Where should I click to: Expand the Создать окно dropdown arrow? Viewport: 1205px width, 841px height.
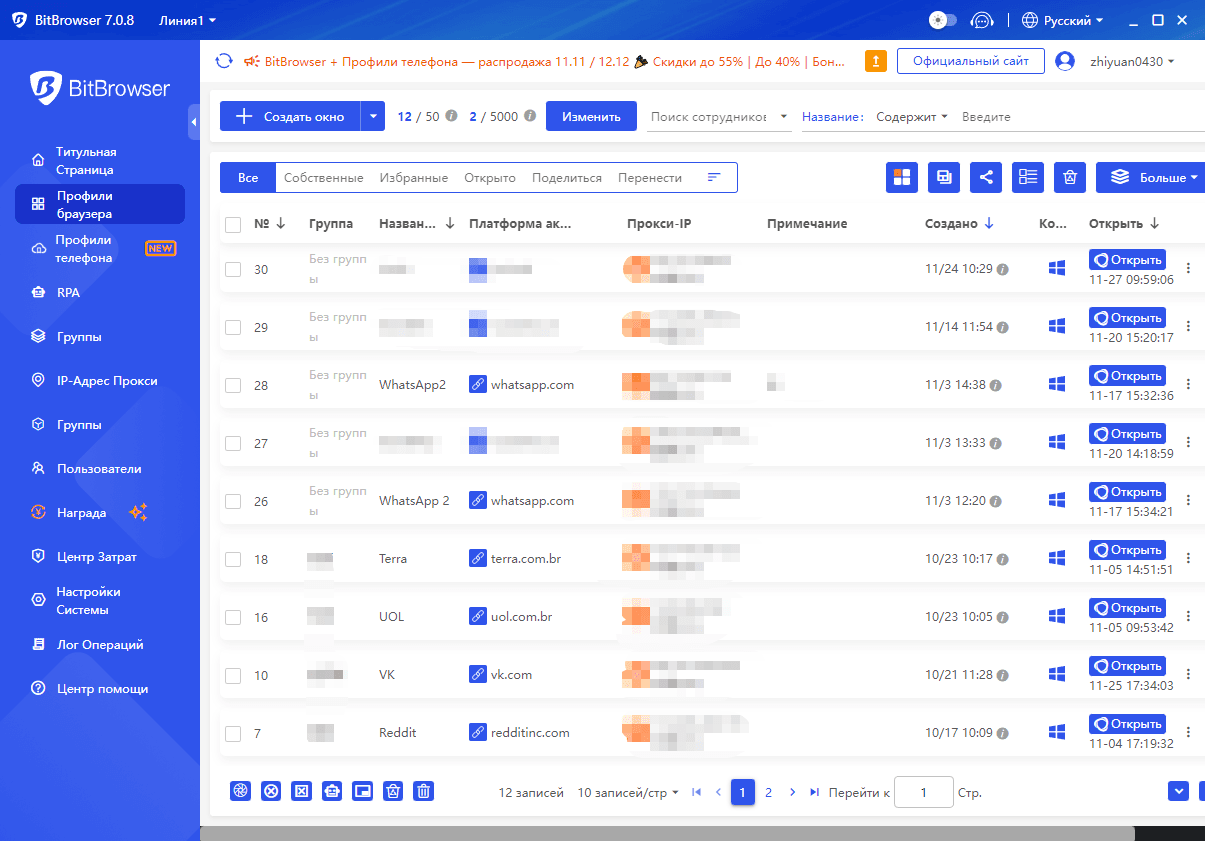(372, 115)
